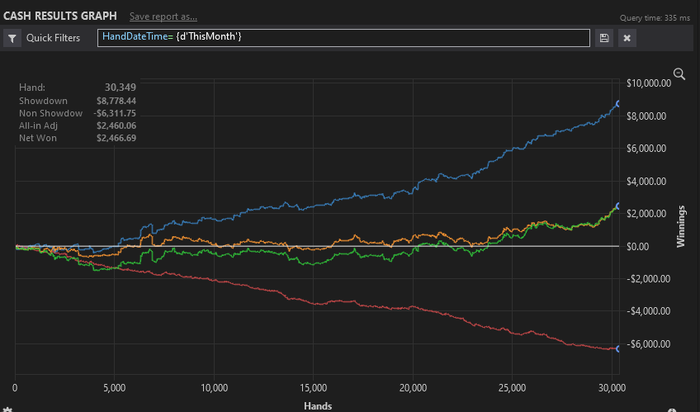Click the CASH RESULTS GRAPH title
The width and height of the screenshot is (700, 412).
pyautogui.click(x=60, y=16)
